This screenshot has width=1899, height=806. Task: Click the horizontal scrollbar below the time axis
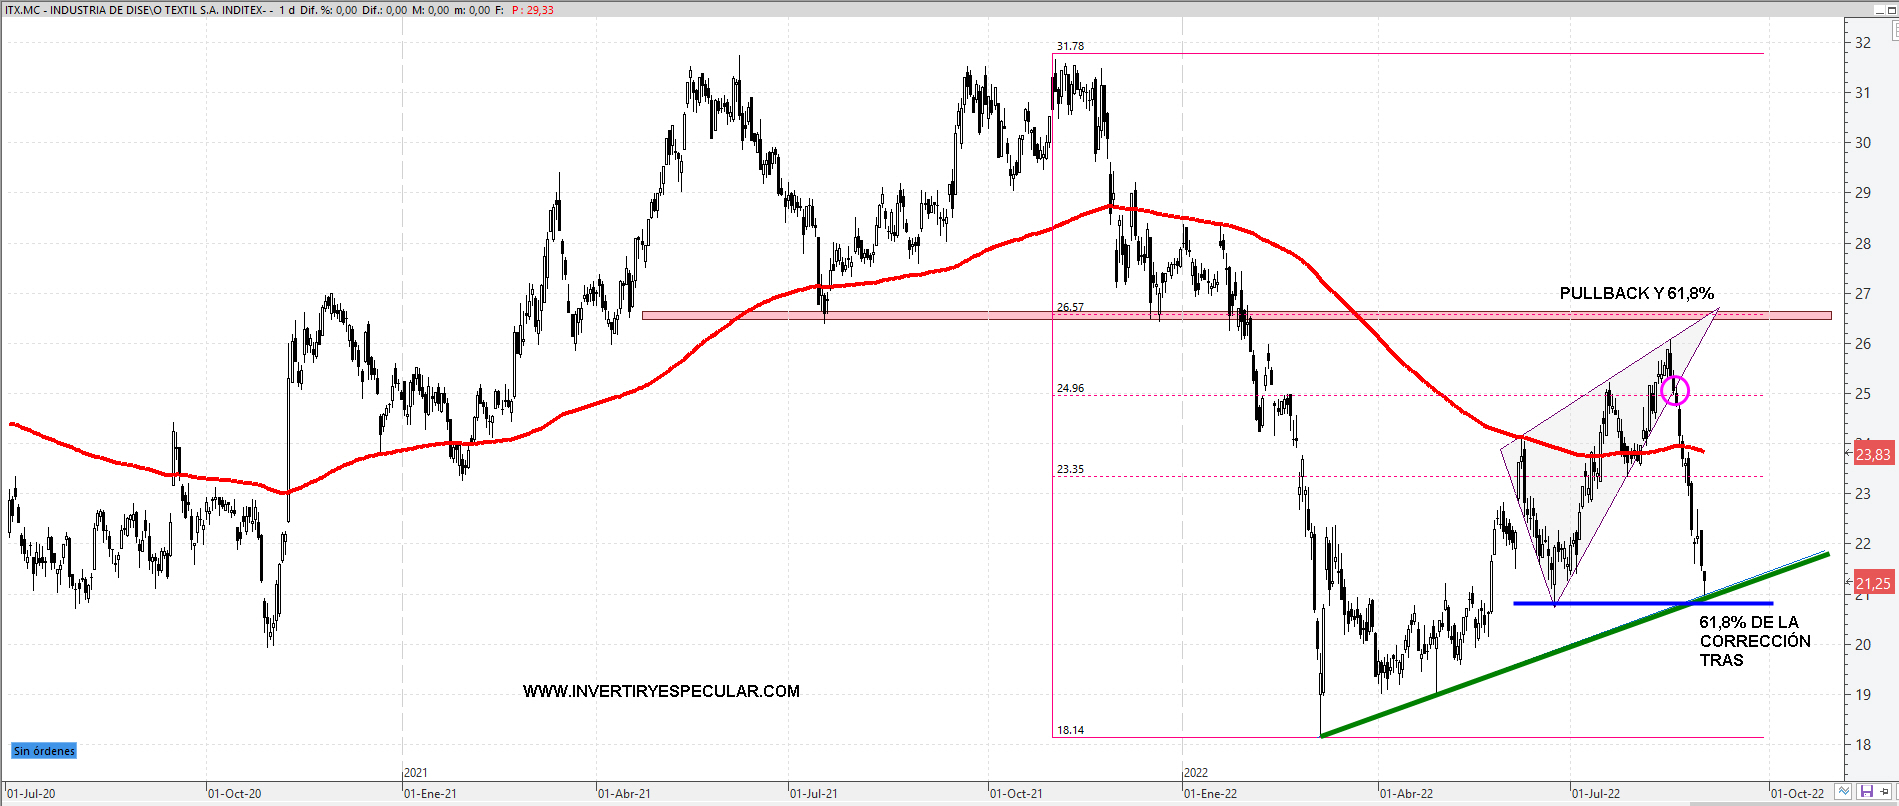click(x=900, y=803)
